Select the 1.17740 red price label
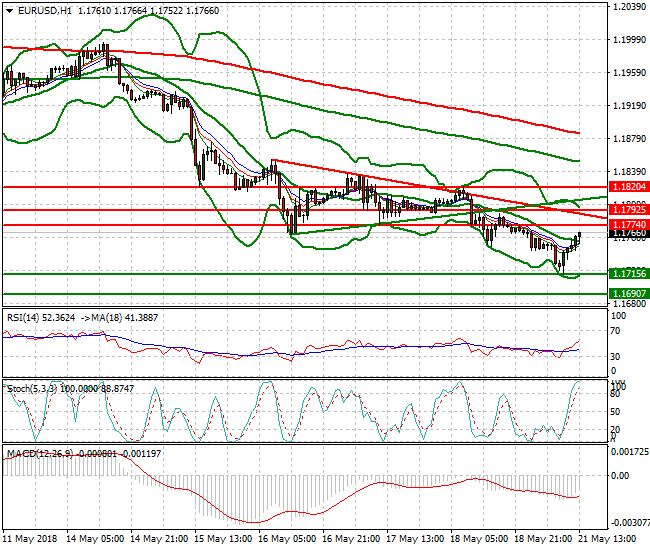The image size is (650, 550). pyautogui.click(x=629, y=225)
